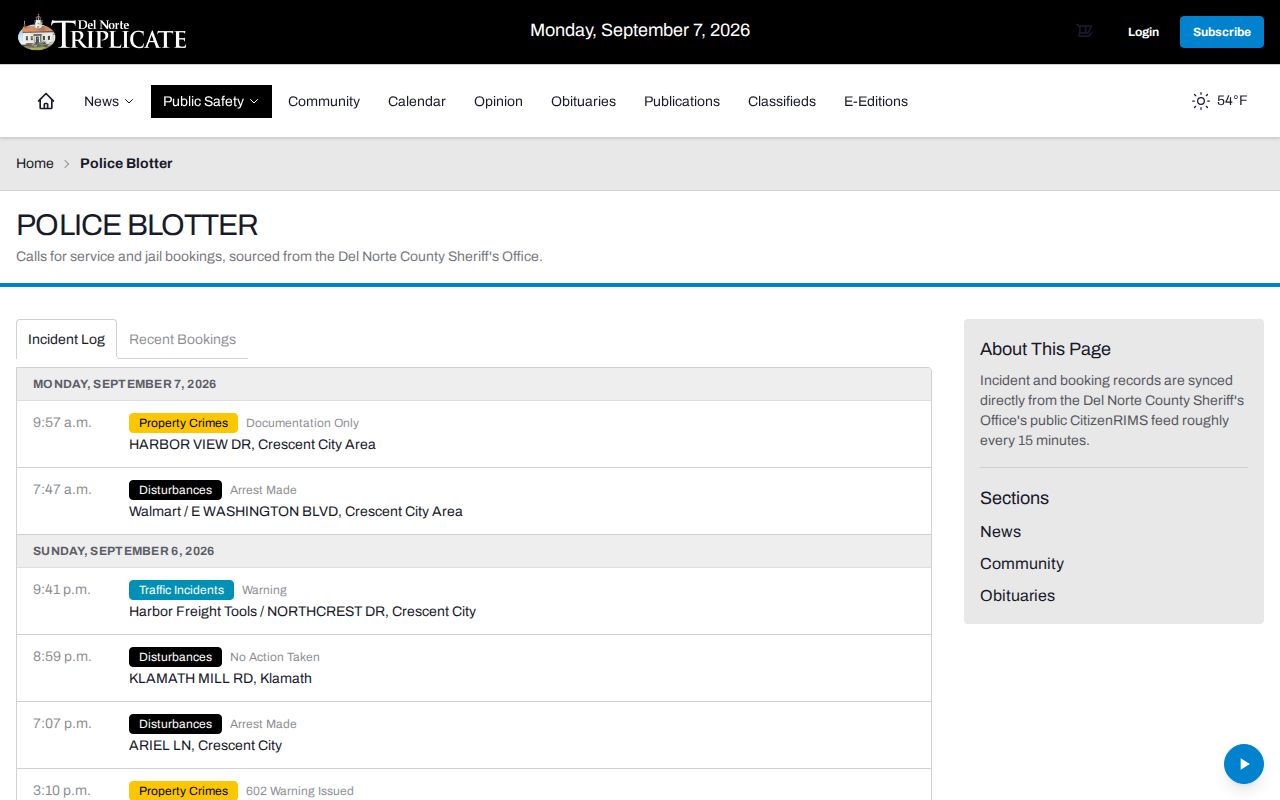1280x800 pixels.
Task: Click the round play button
Action: (x=1244, y=764)
